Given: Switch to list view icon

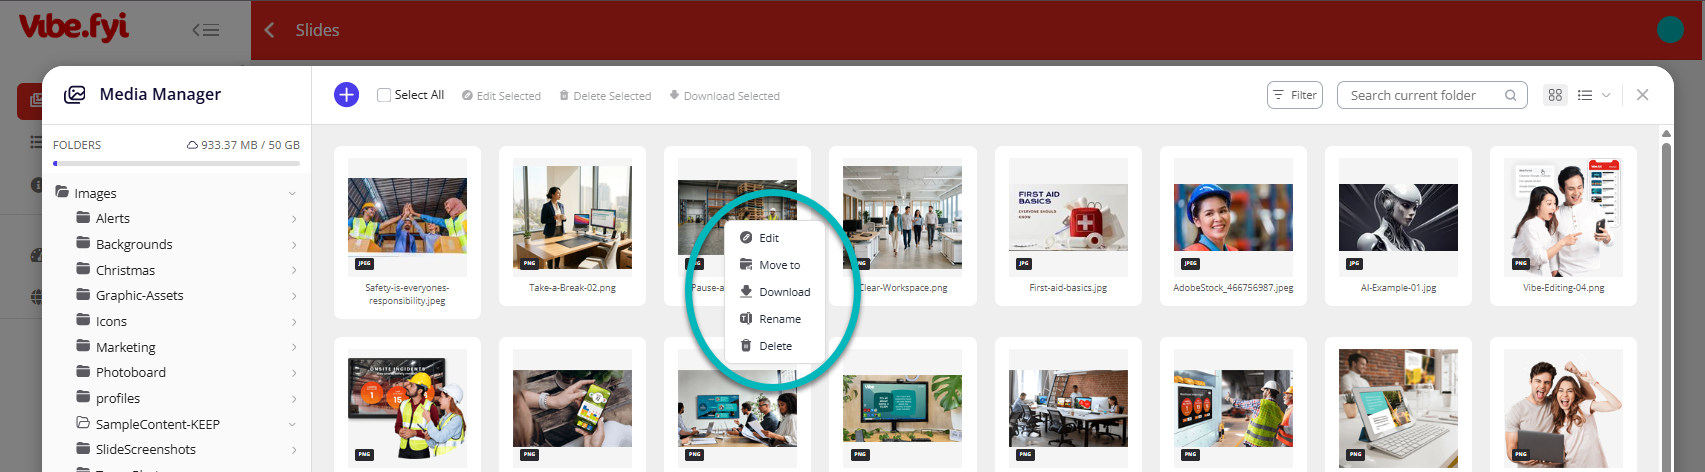Looking at the screenshot, I should [1585, 95].
